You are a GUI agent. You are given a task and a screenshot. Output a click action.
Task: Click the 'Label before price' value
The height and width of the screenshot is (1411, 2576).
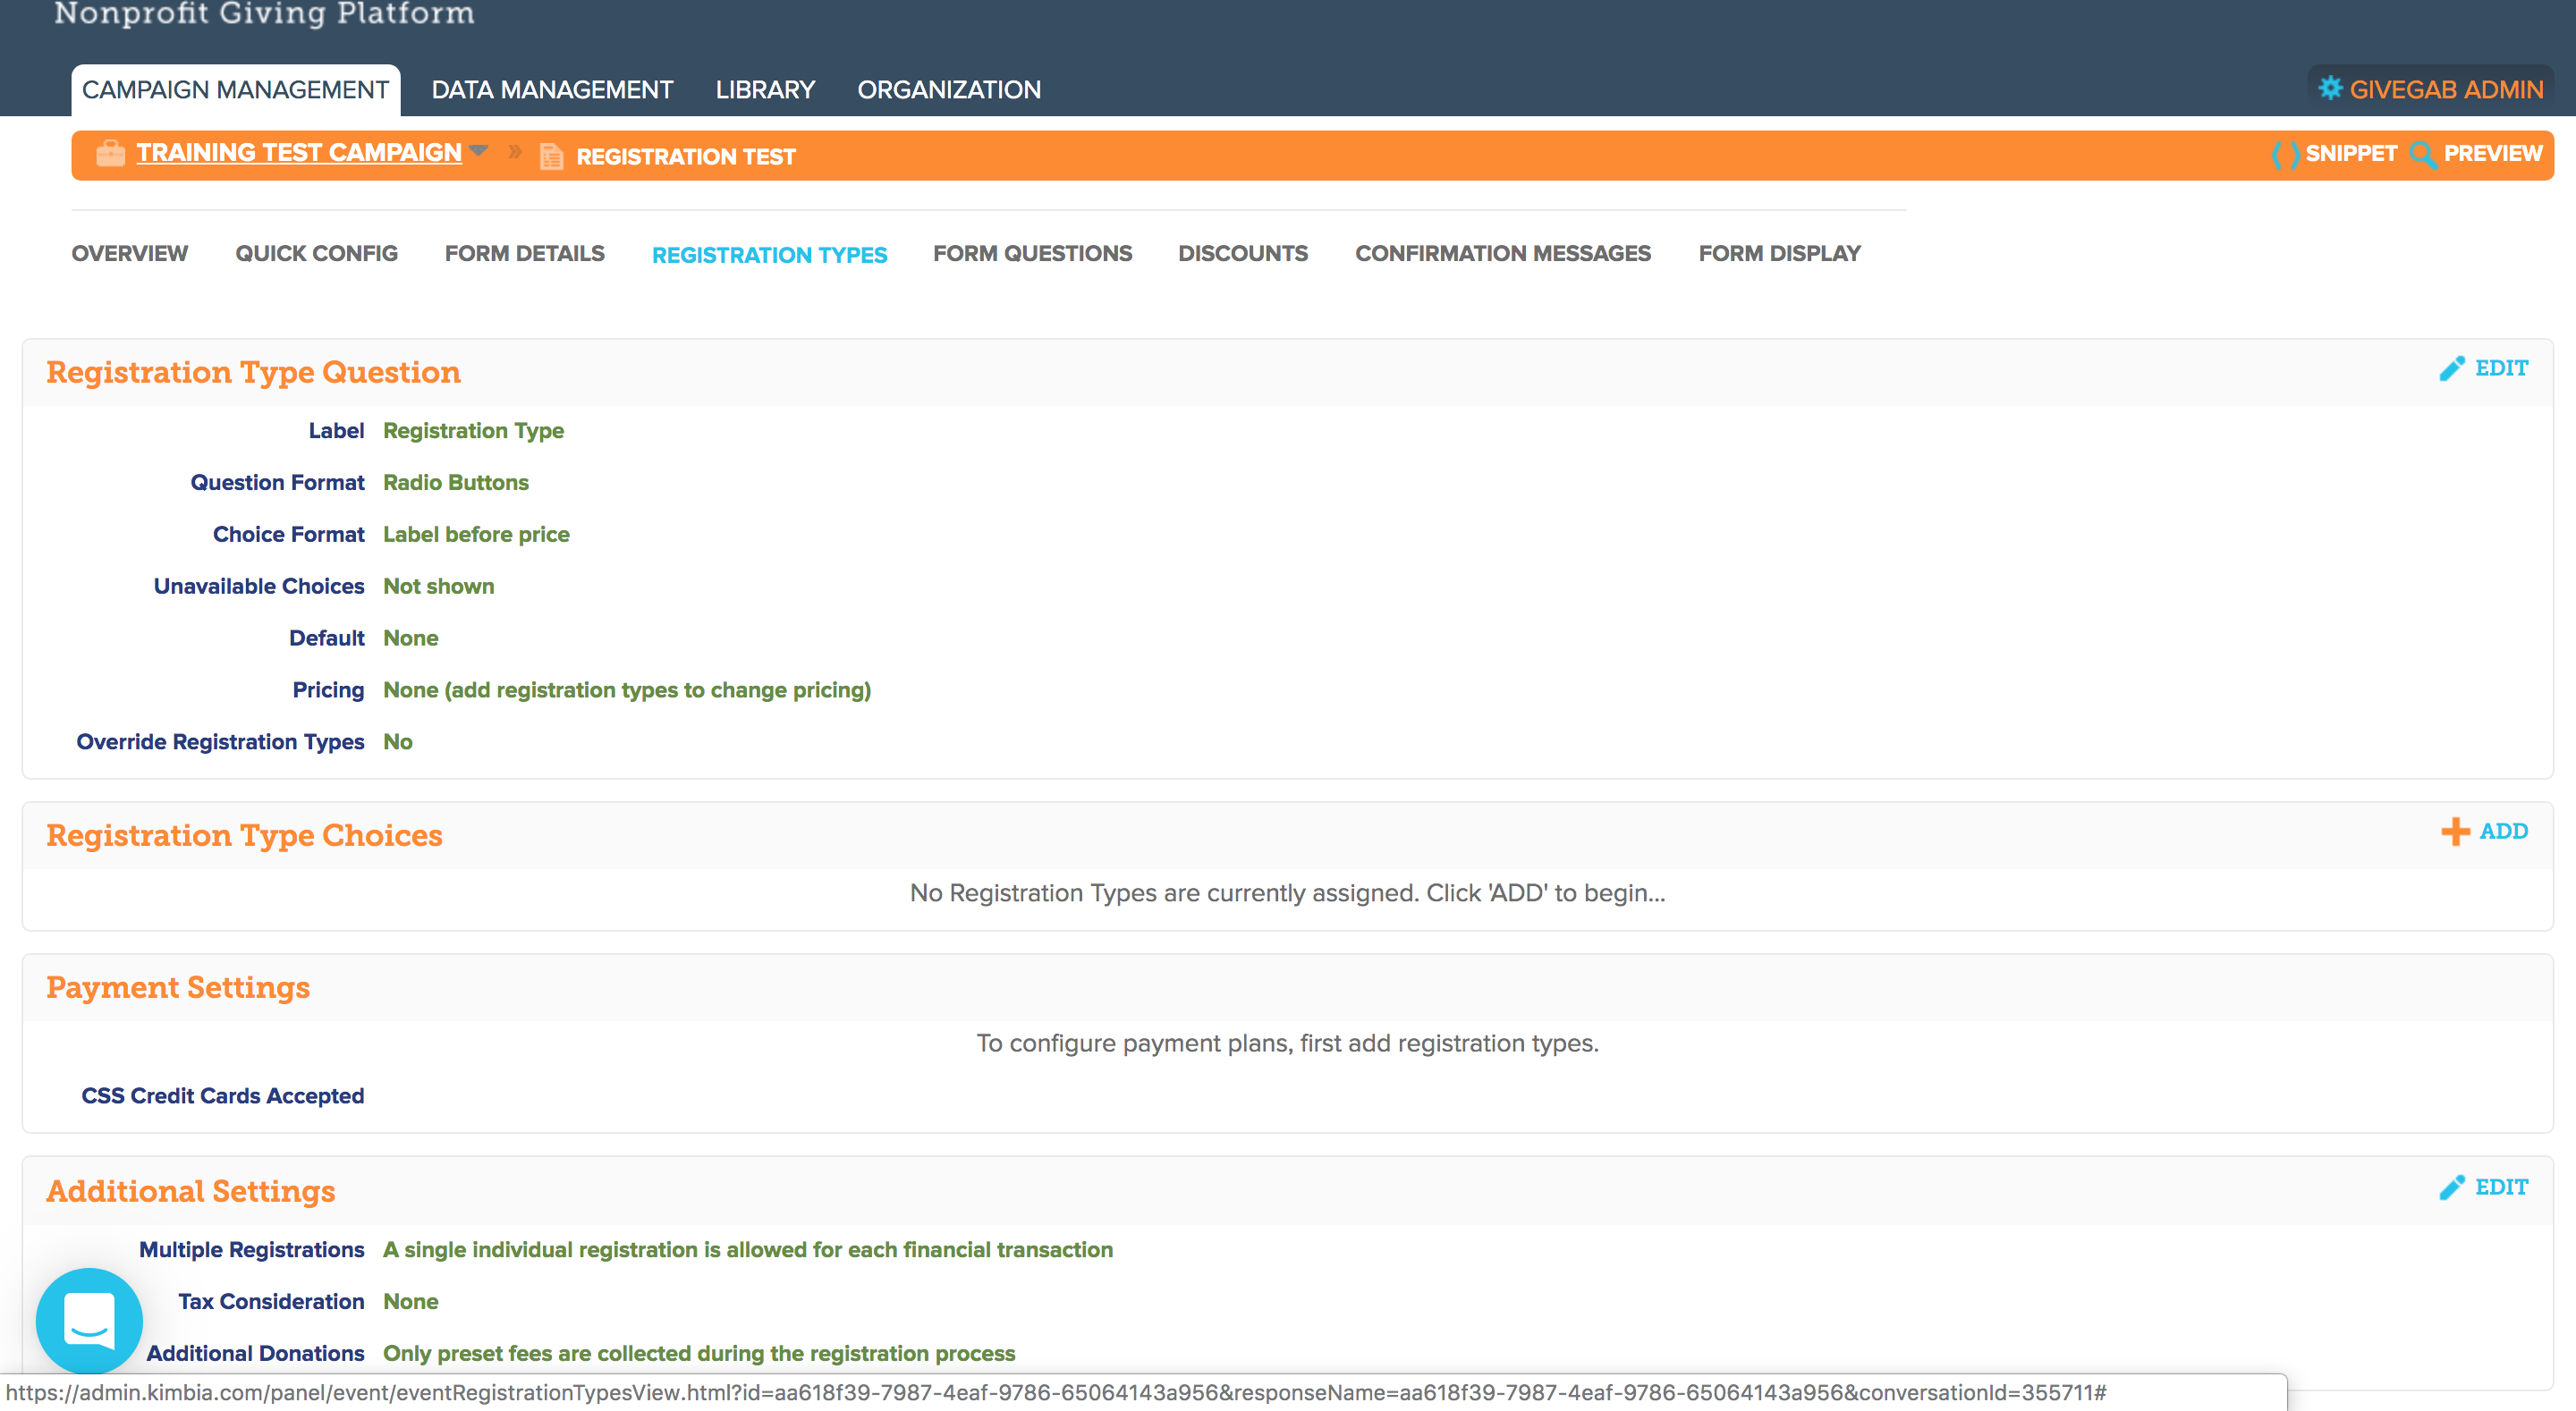(476, 534)
